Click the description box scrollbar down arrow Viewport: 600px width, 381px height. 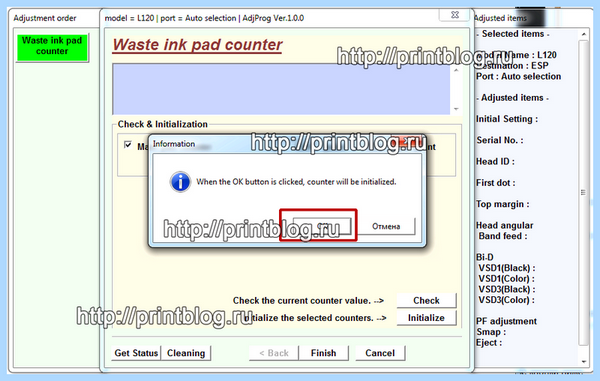(x=456, y=109)
